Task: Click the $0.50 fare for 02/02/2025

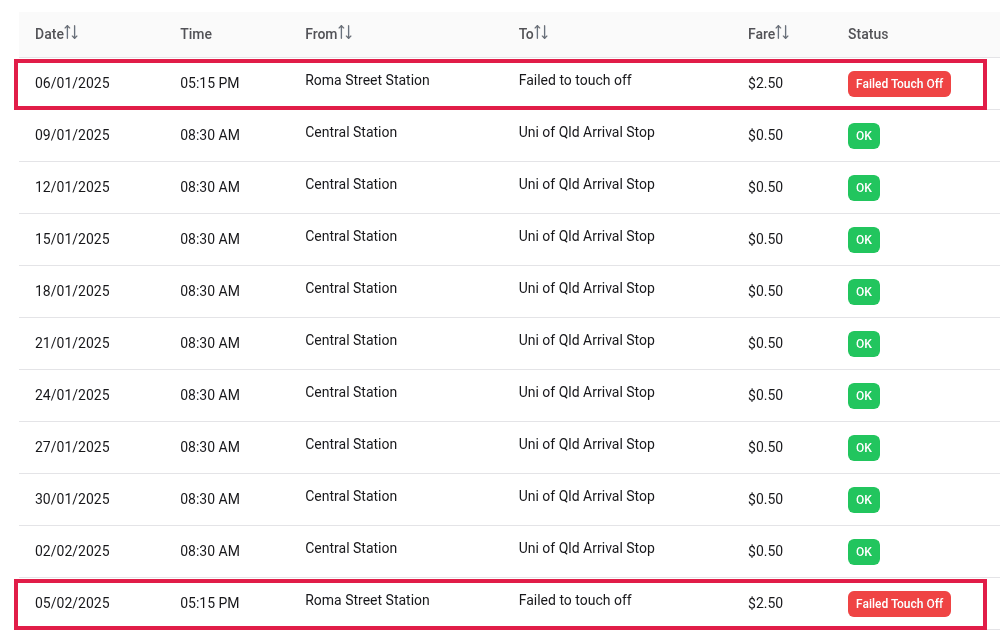Action: (x=765, y=551)
